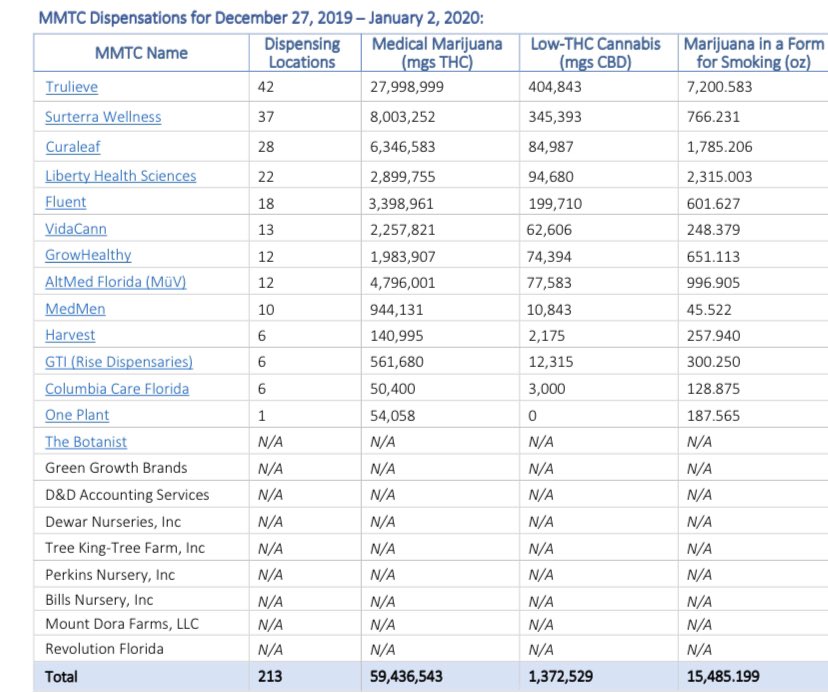The image size is (828, 693).
Task: Select Dewar Nurseries, Inc row name
Action: pos(113,522)
